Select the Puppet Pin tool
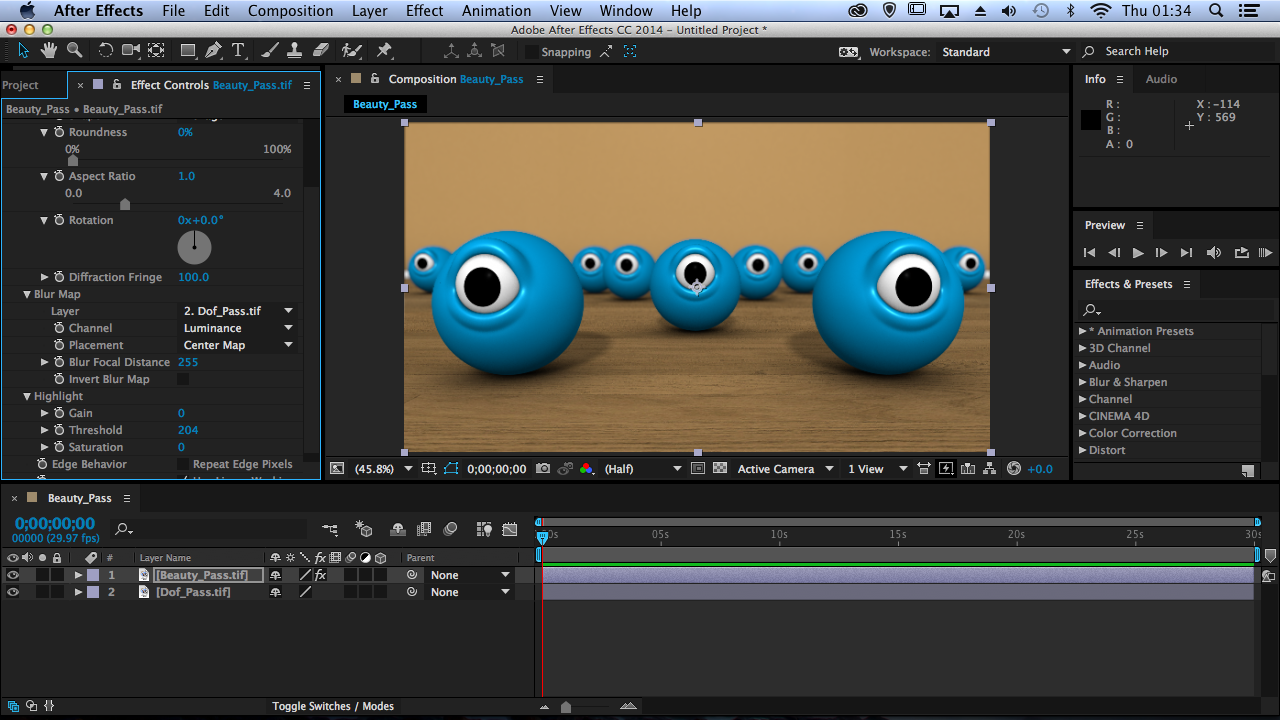Screen dimensions: 1280x720 pos(385,50)
